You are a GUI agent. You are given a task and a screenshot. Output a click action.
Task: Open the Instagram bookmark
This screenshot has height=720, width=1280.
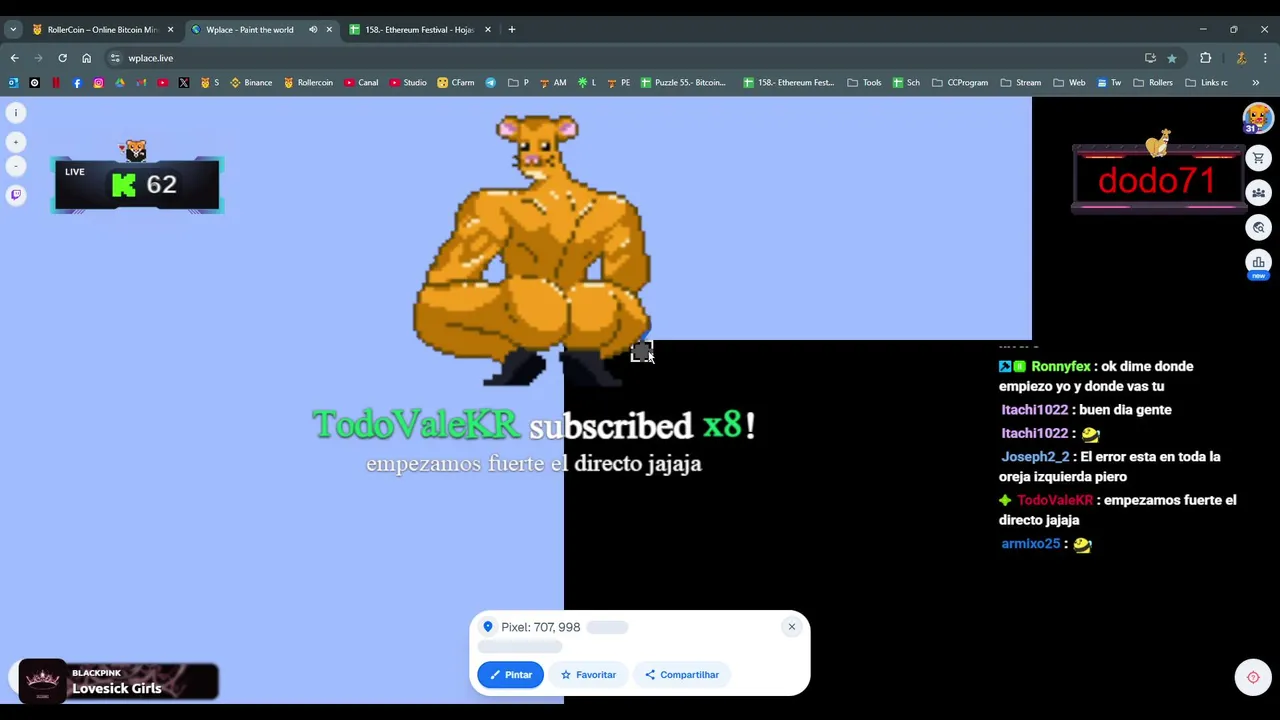coord(98,83)
